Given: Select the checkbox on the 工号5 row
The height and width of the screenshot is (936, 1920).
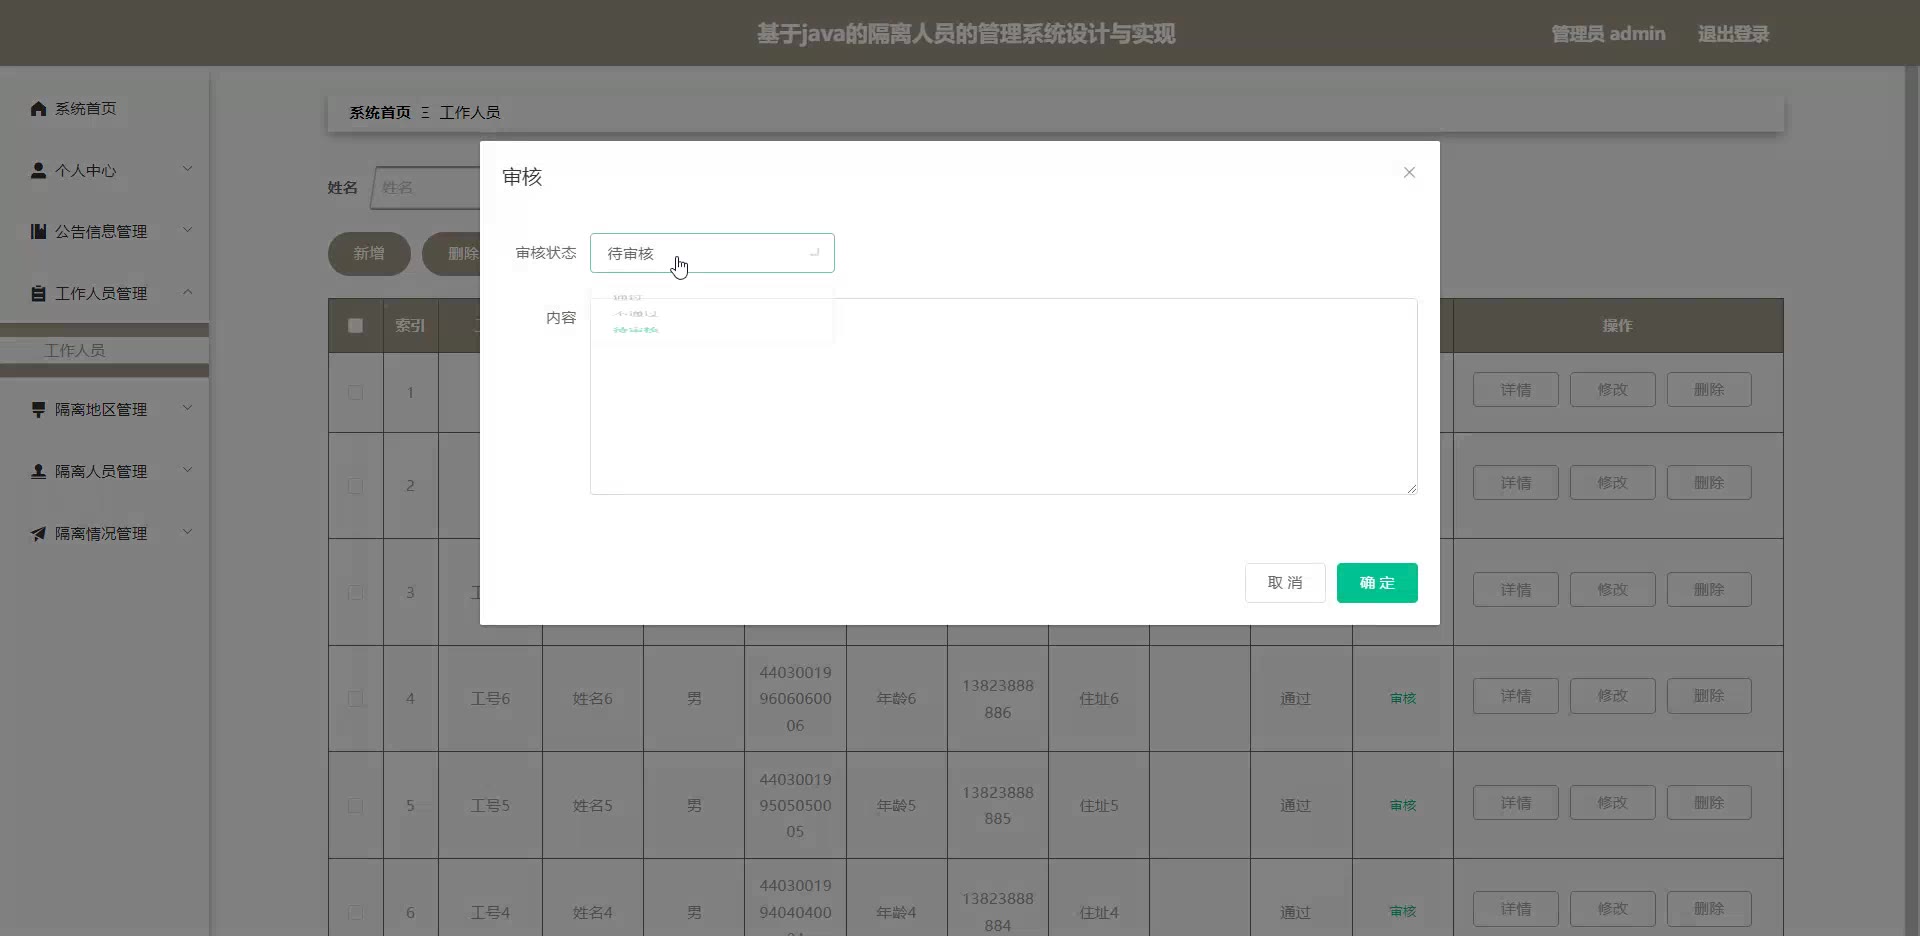Looking at the screenshot, I should point(355,805).
